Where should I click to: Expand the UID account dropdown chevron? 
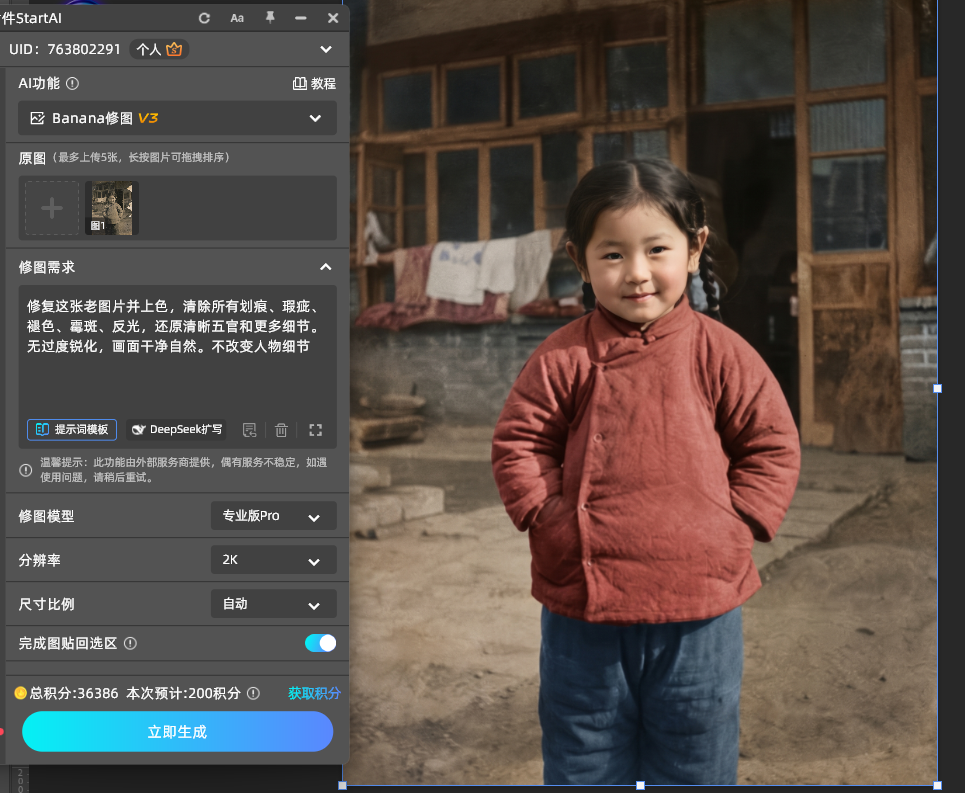[x=326, y=49]
